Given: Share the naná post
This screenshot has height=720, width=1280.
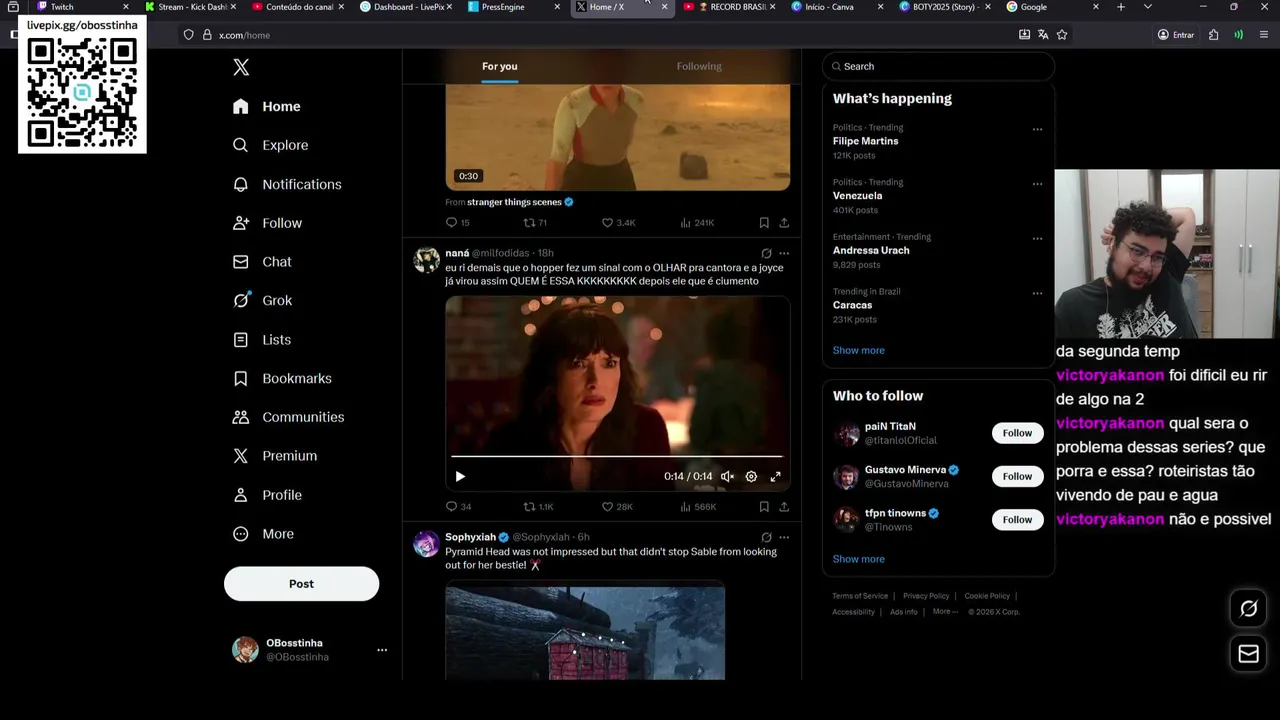Looking at the screenshot, I should coord(784,507).
